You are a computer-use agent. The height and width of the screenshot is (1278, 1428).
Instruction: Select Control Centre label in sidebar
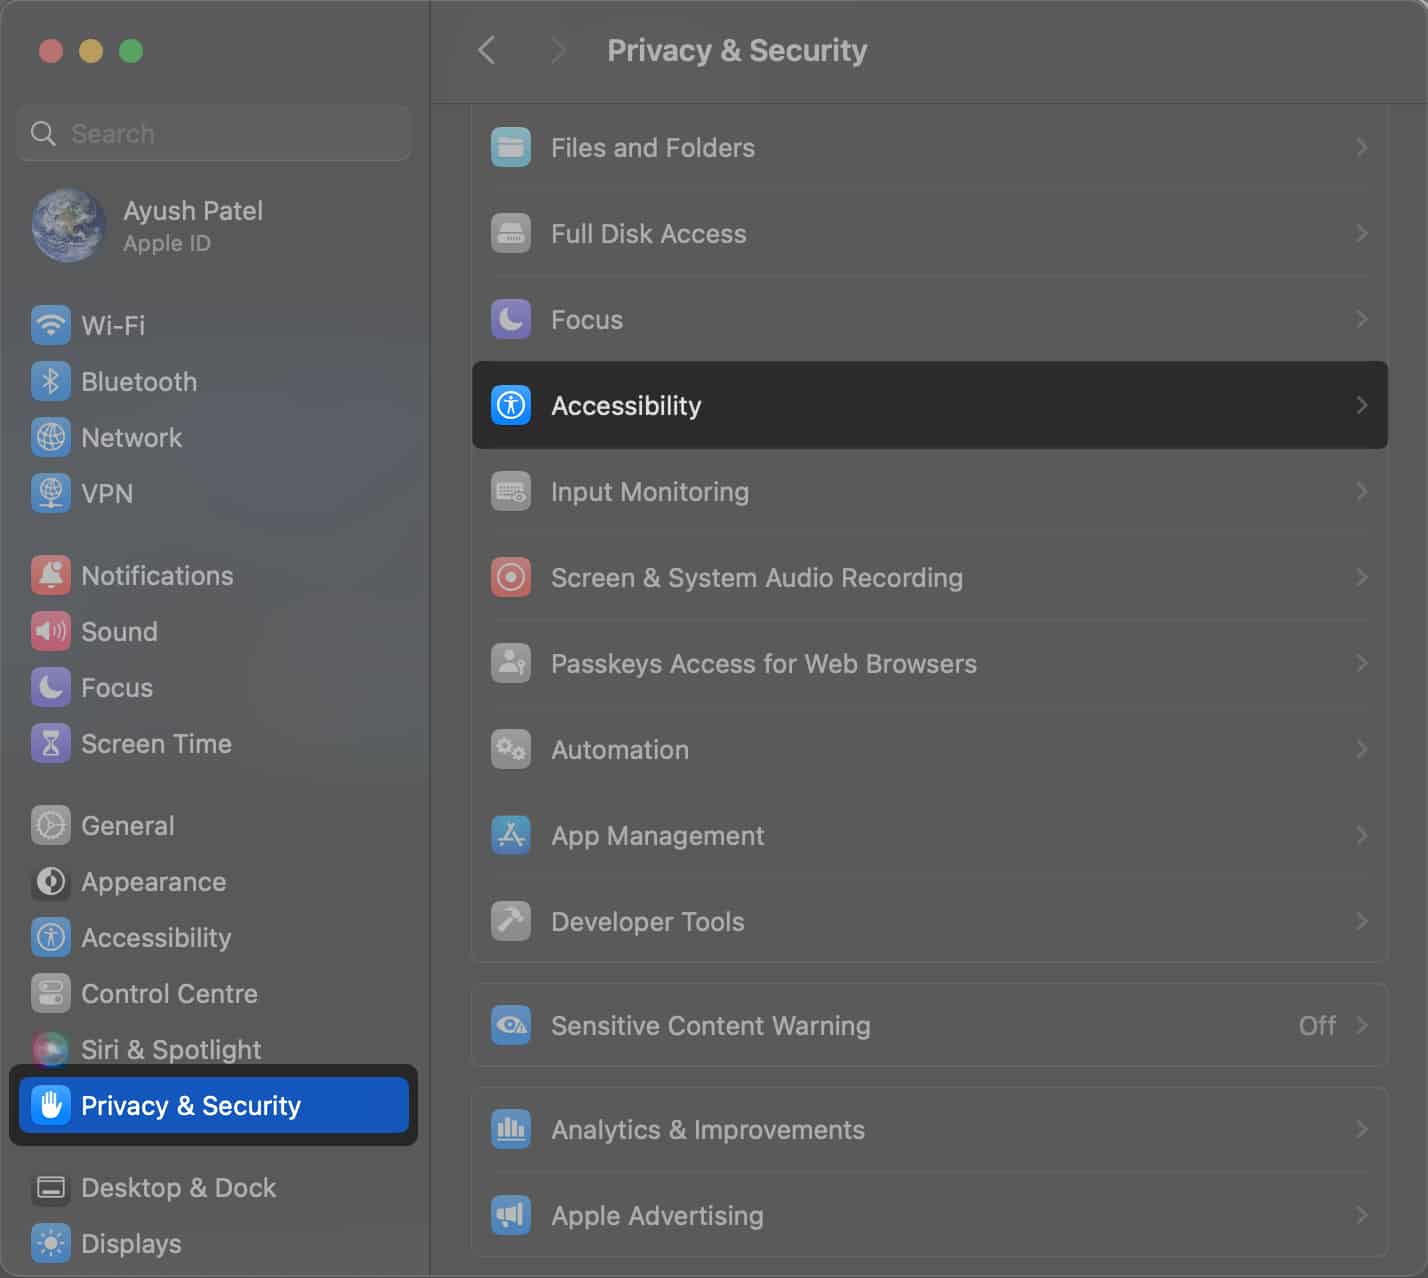click(x=169, y=993)
